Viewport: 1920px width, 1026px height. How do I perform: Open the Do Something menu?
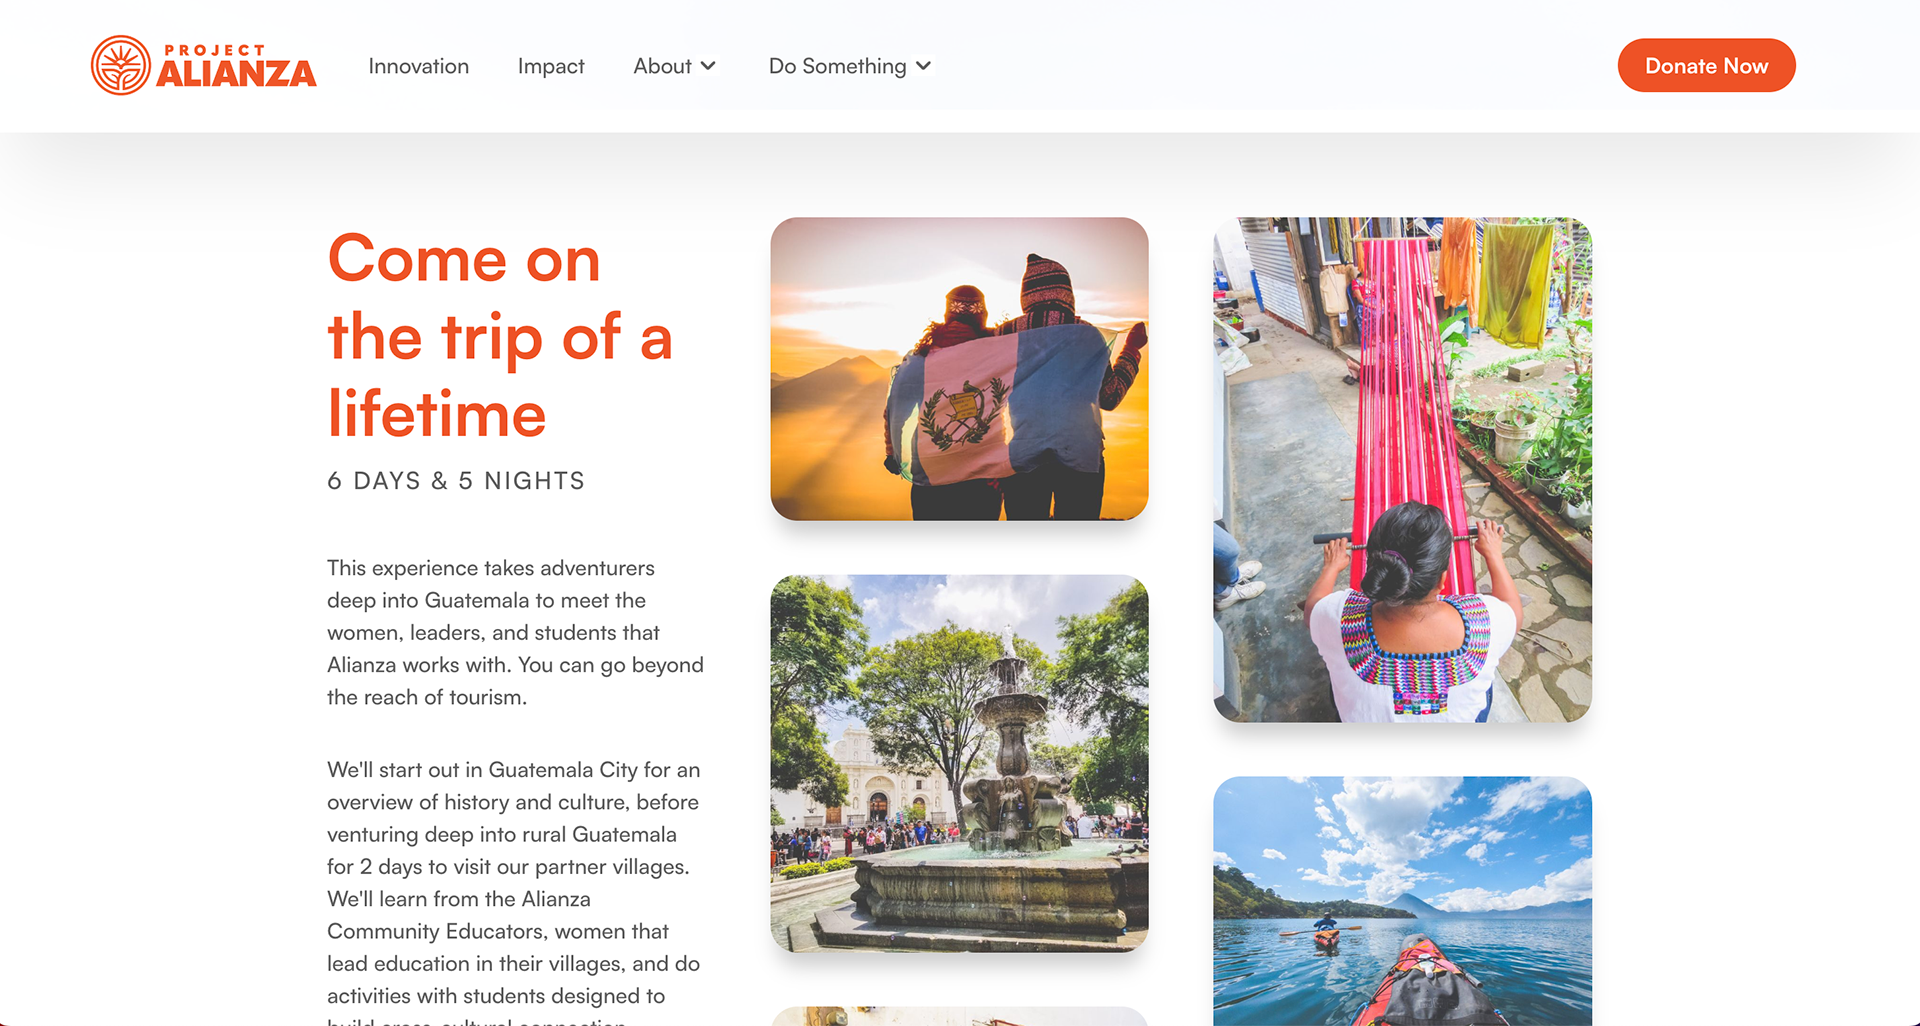838,66
